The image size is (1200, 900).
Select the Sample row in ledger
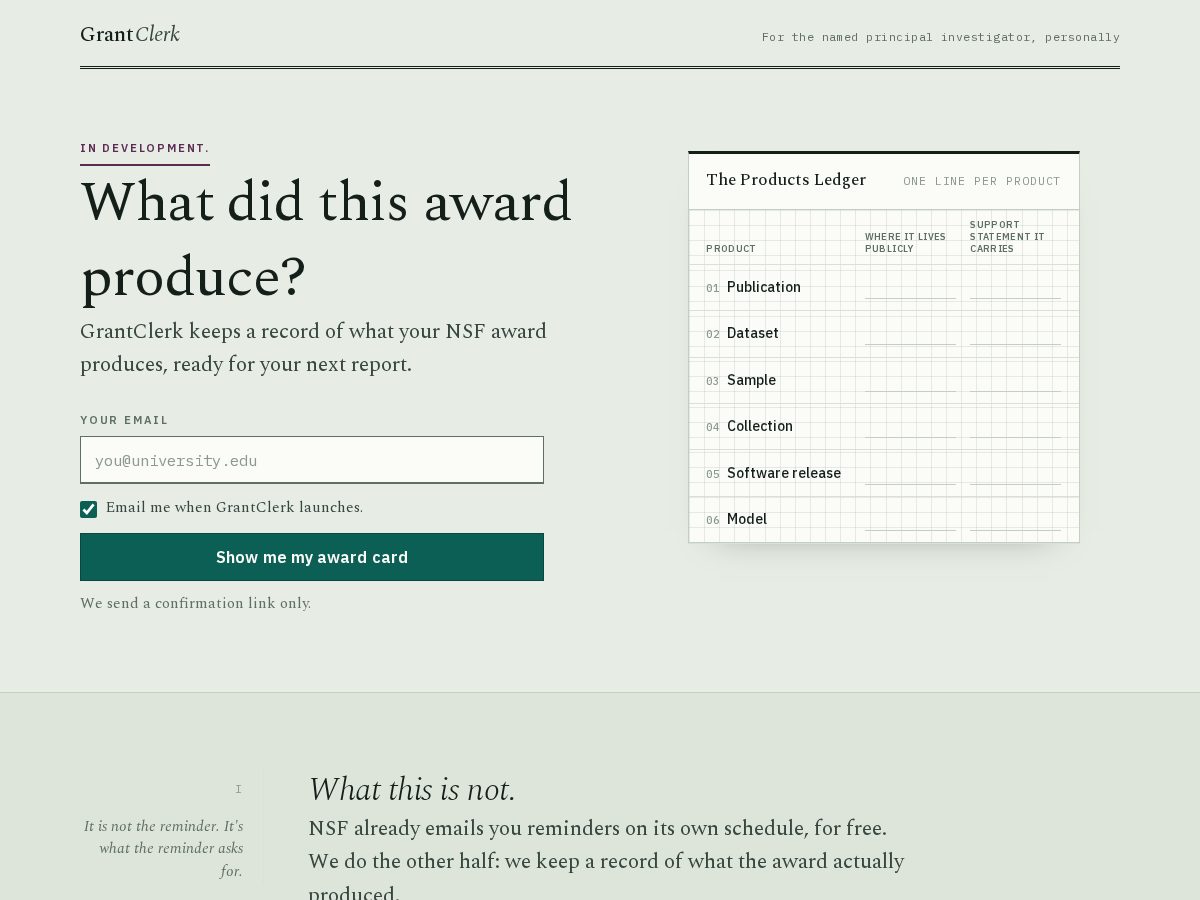click(x=883, y=380)
